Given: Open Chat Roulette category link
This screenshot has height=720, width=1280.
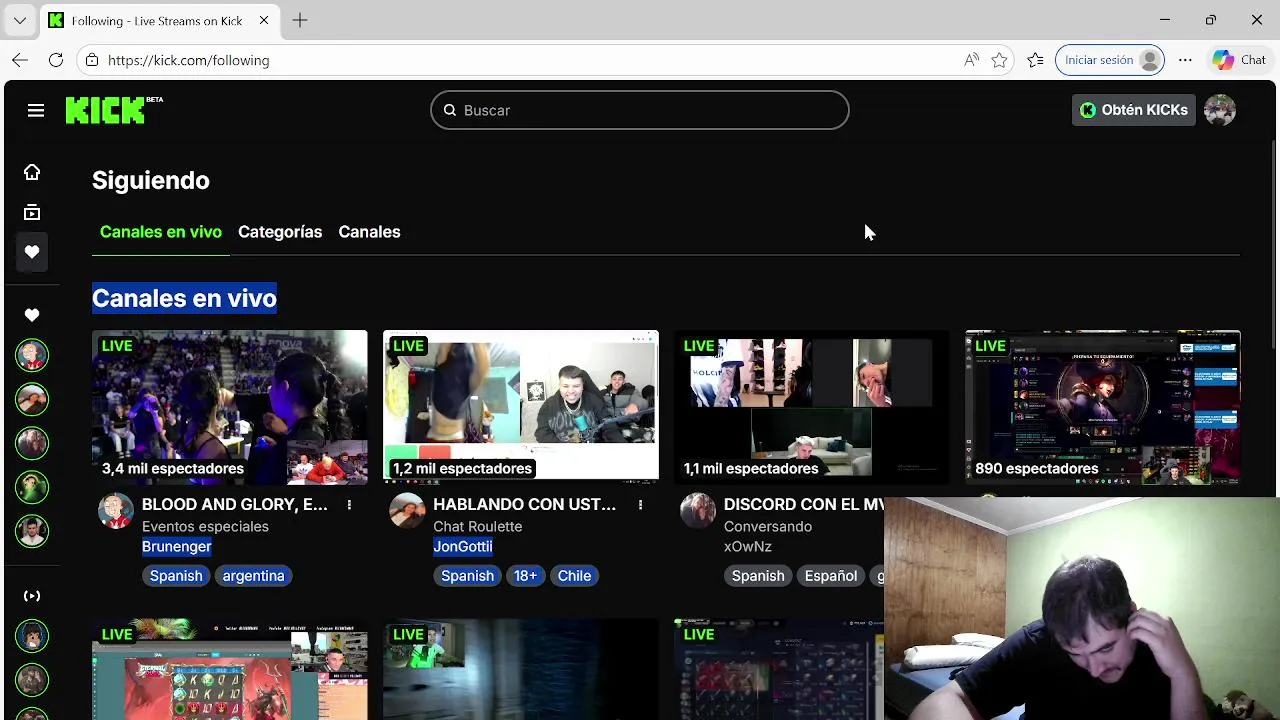Looking at the screenshot, I should 477,526.
